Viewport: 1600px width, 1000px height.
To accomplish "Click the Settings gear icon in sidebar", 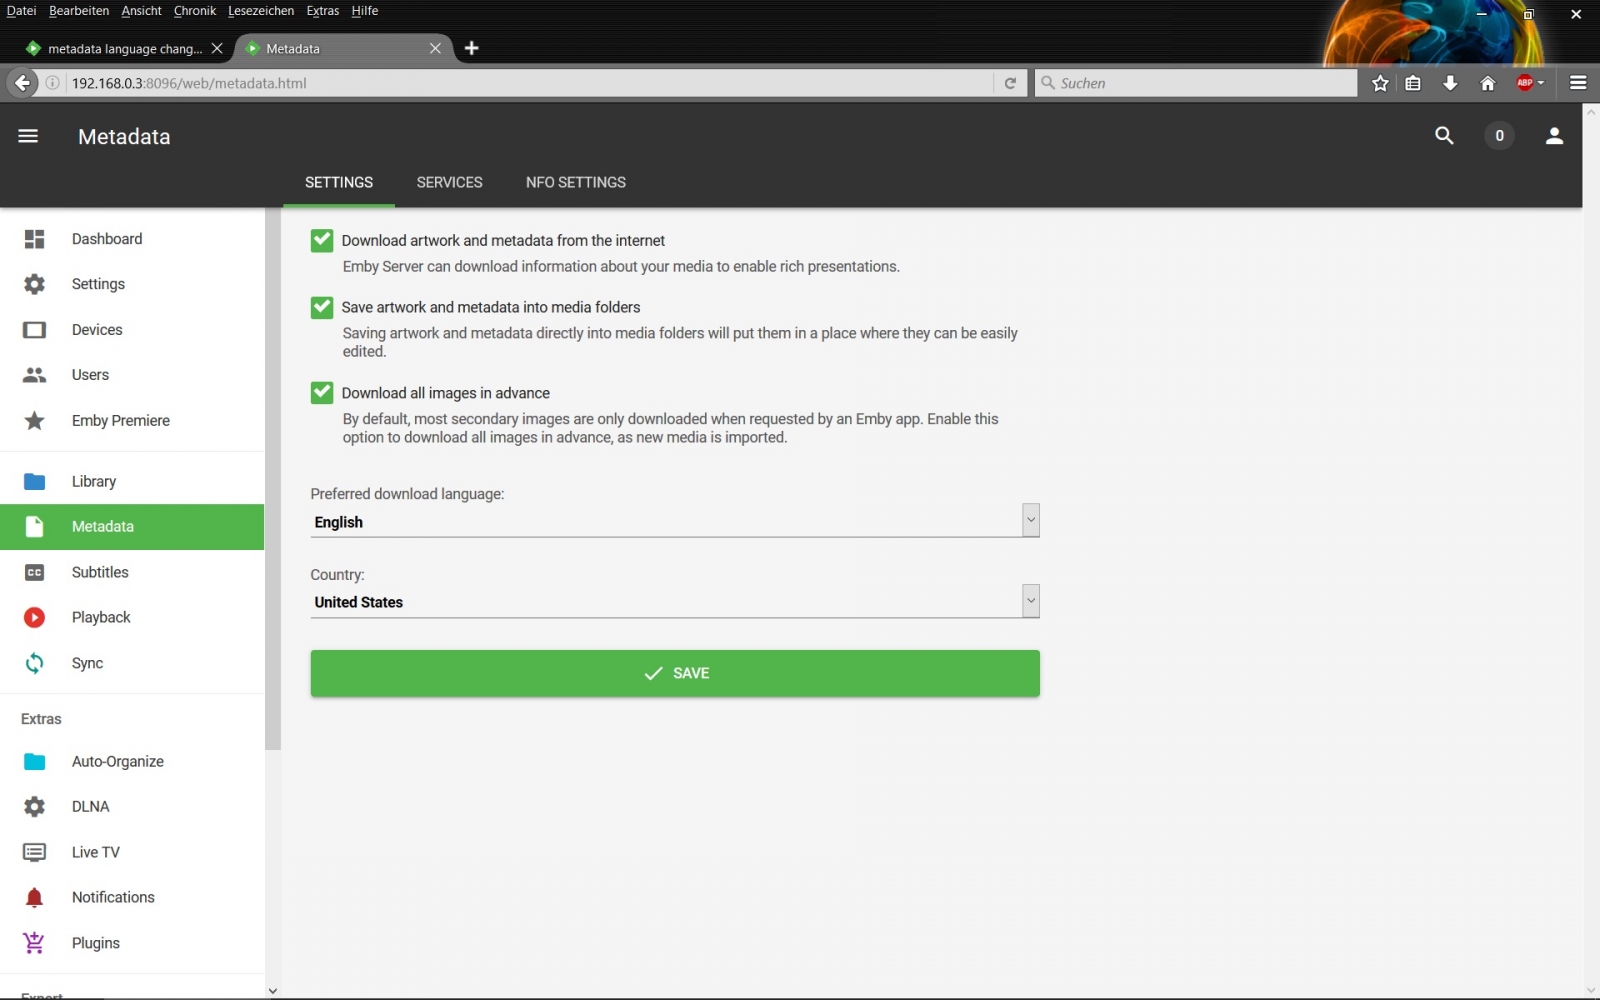I will point(34,284).
